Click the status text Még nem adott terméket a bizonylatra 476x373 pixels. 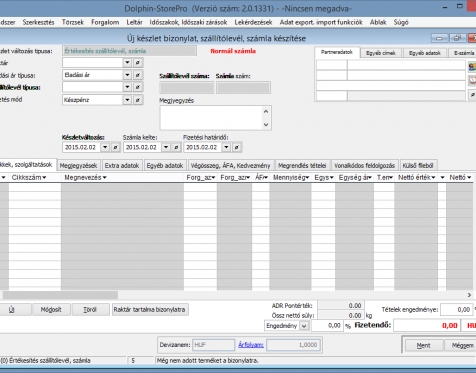(207, 361)
